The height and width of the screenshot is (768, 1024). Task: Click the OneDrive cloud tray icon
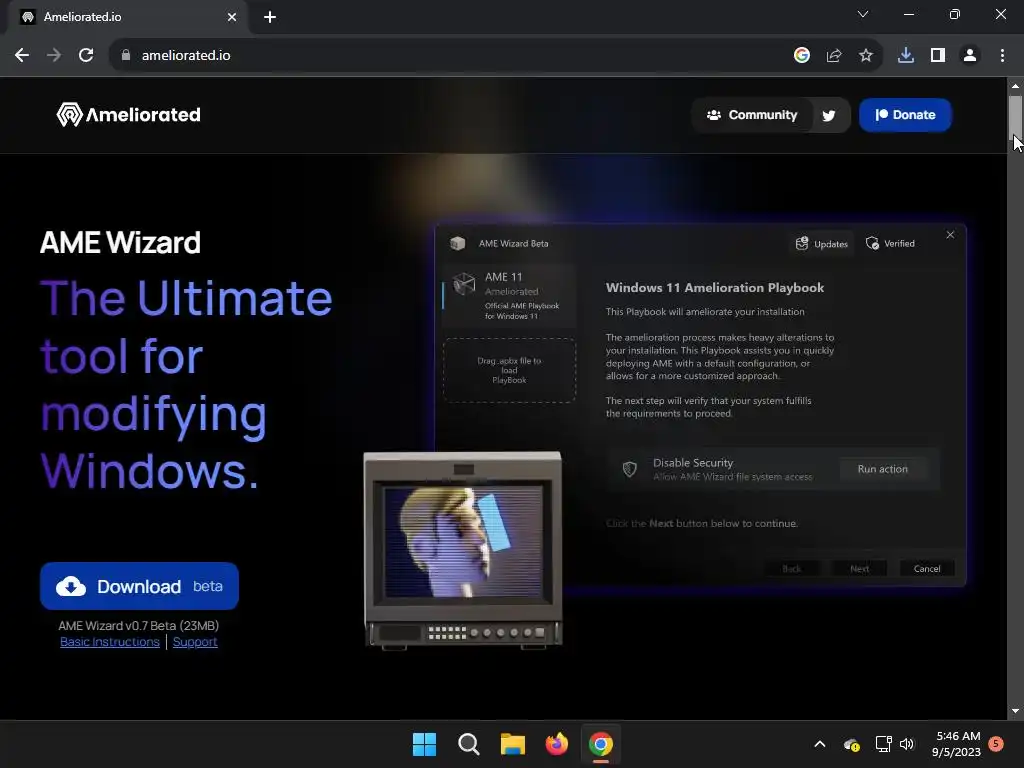(x=851, y=744)
